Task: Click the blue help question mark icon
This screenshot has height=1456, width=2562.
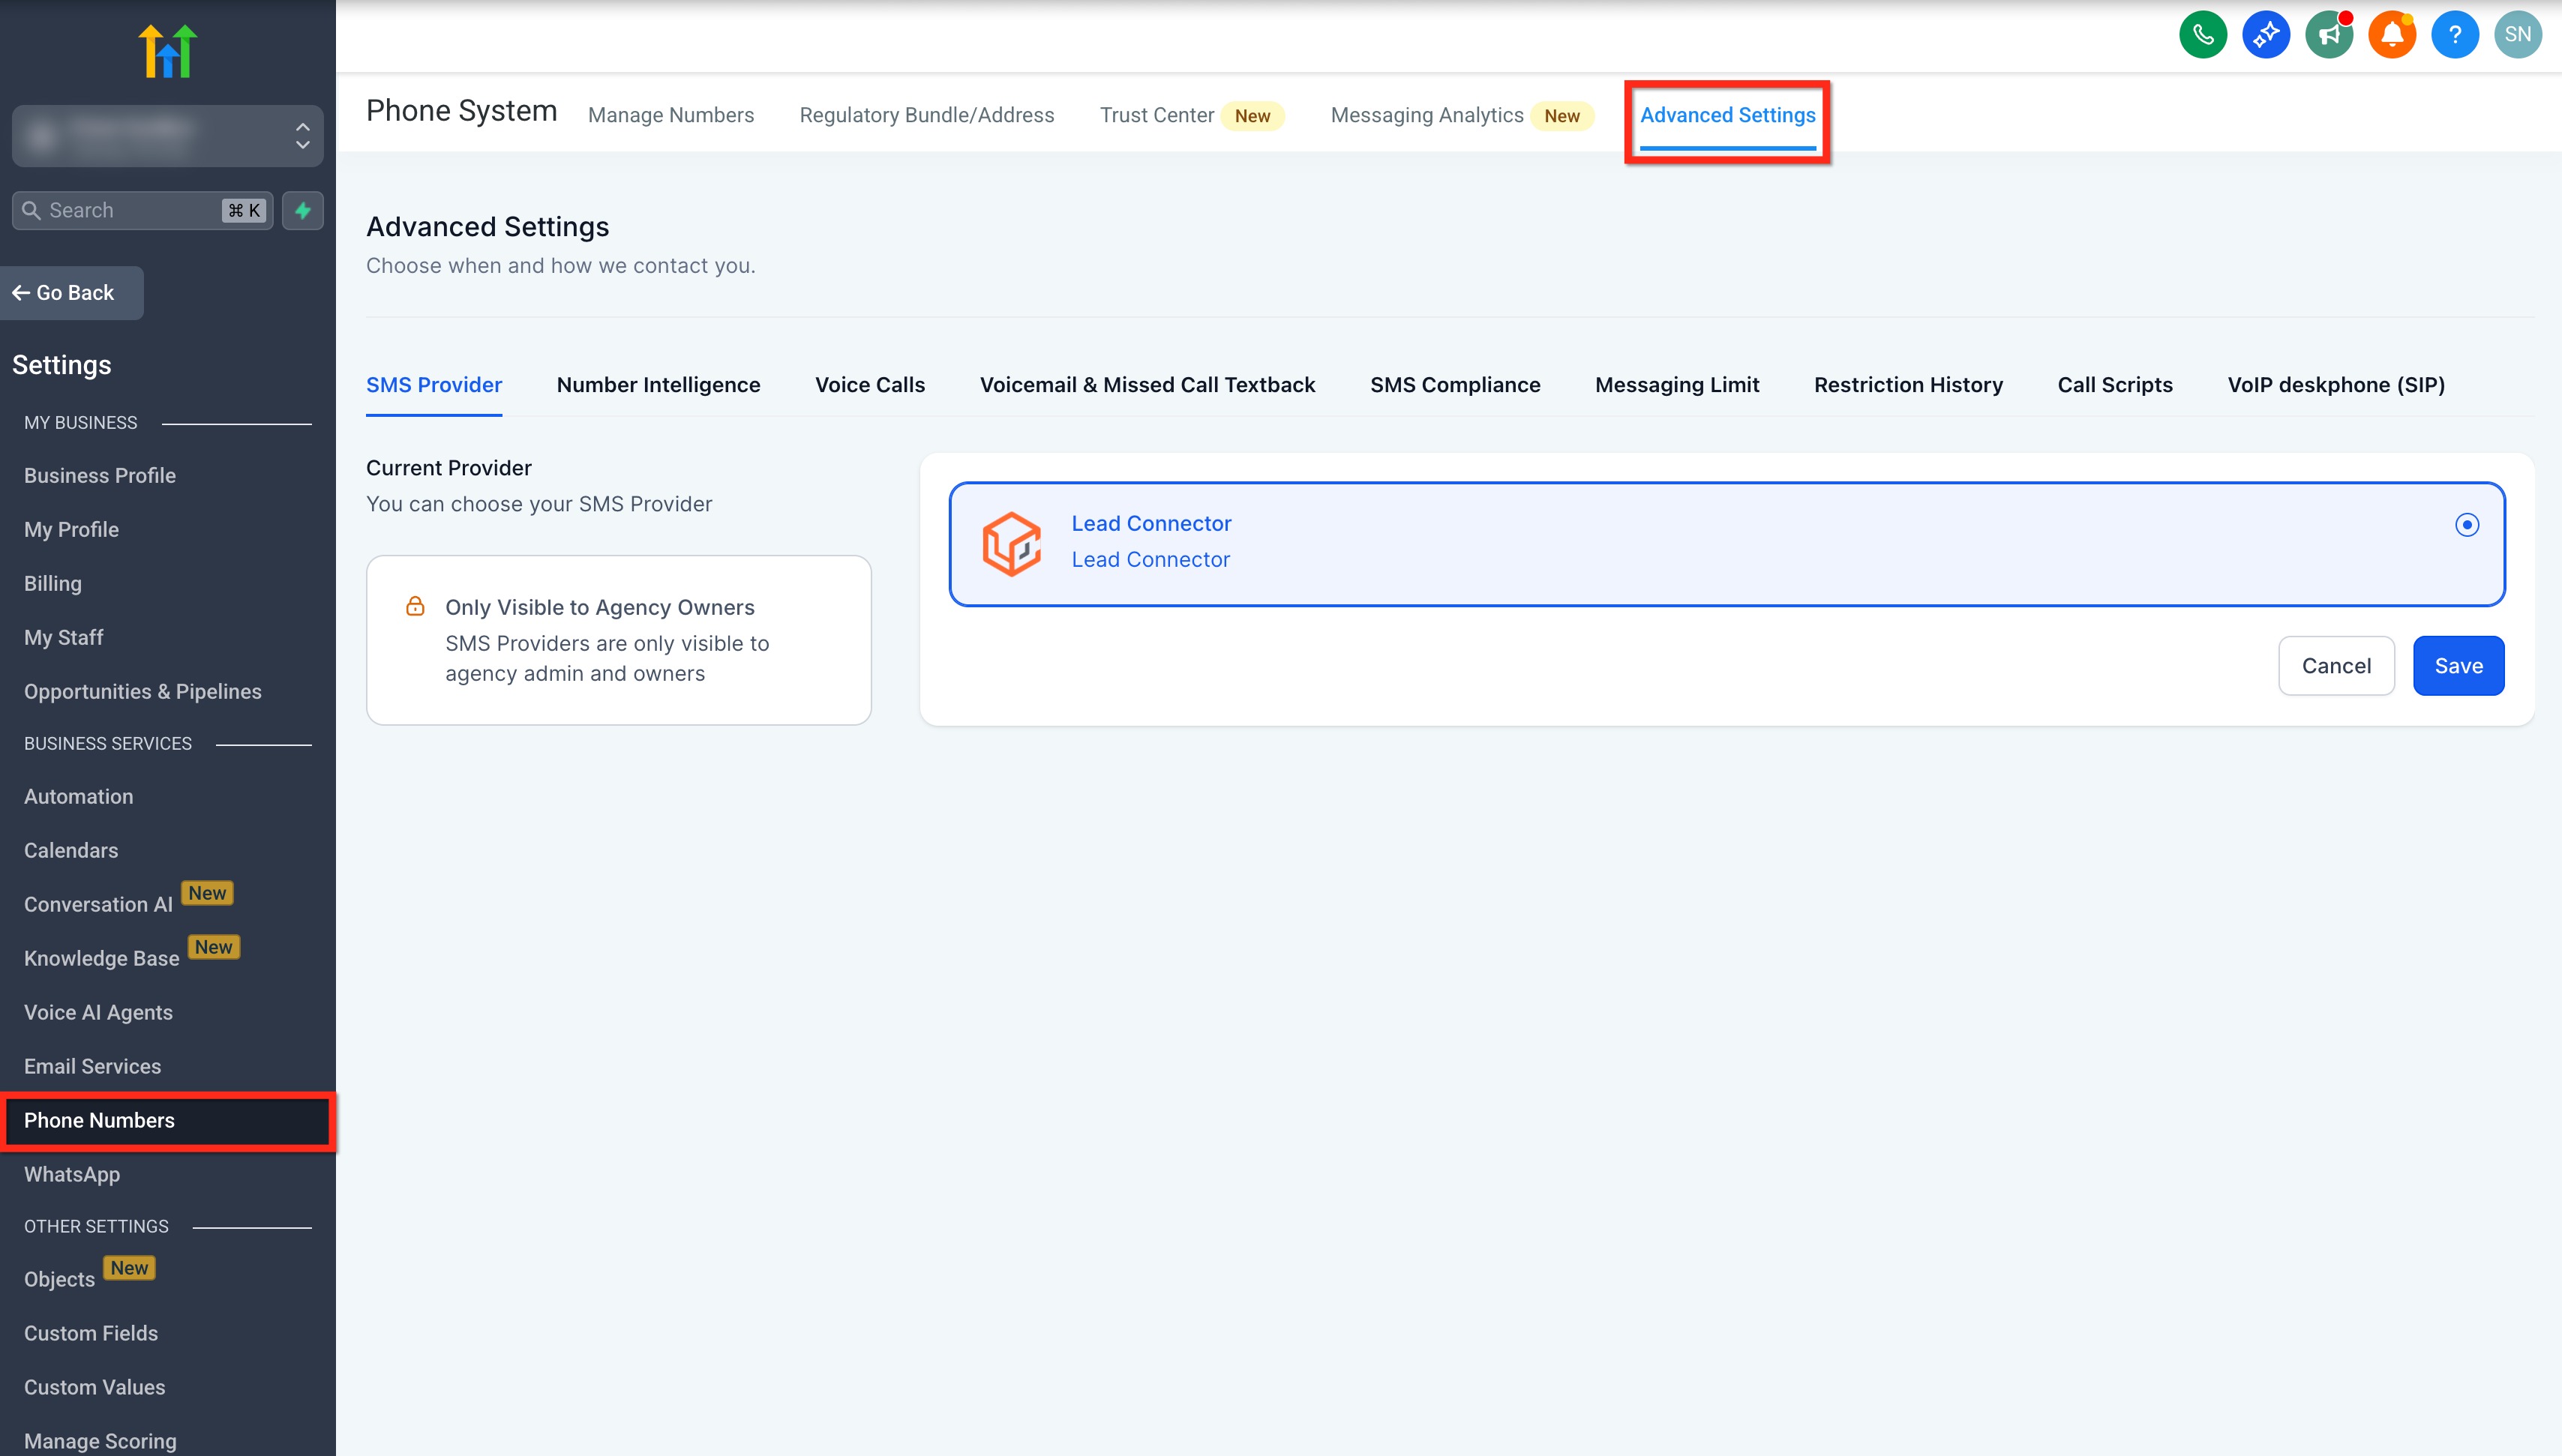Action: (x=2455, y=35)
